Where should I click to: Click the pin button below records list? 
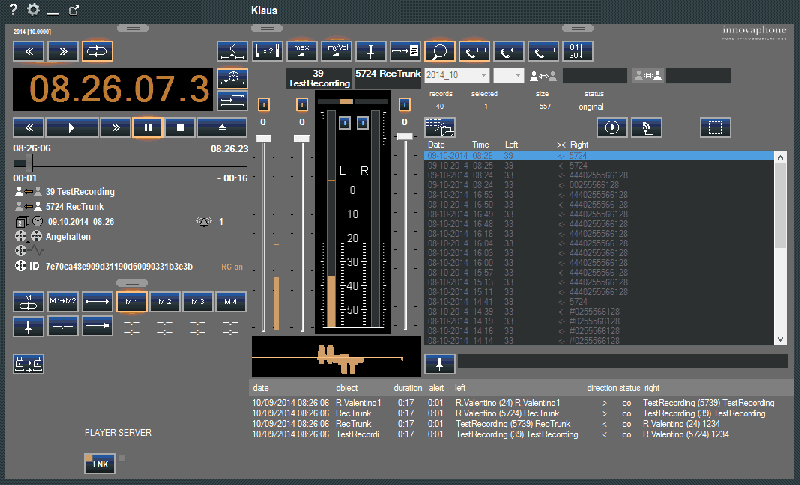[440, 364]
